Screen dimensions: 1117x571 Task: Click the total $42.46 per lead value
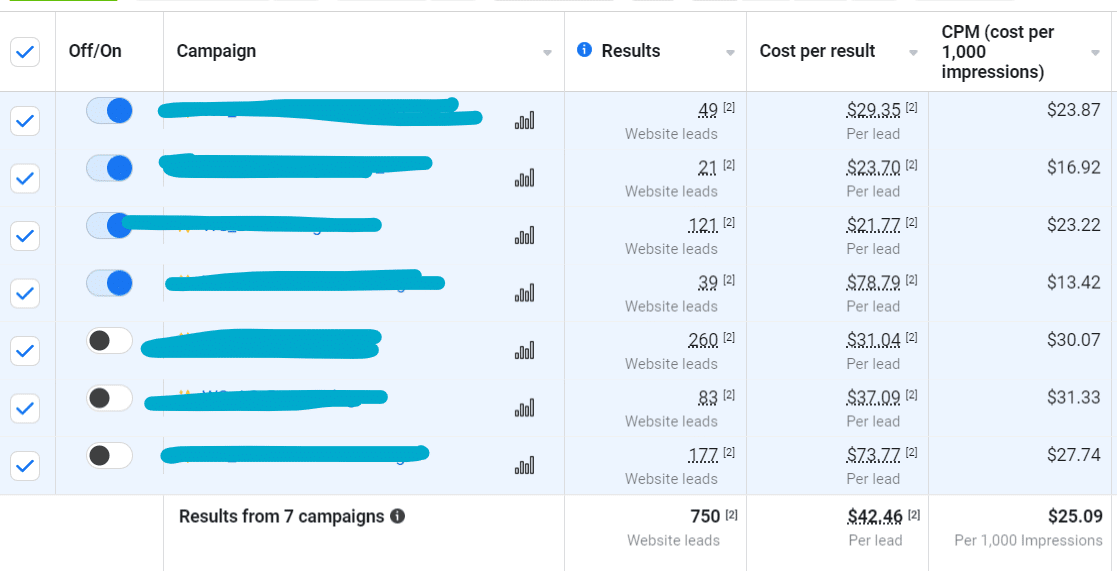click(876, 515)
